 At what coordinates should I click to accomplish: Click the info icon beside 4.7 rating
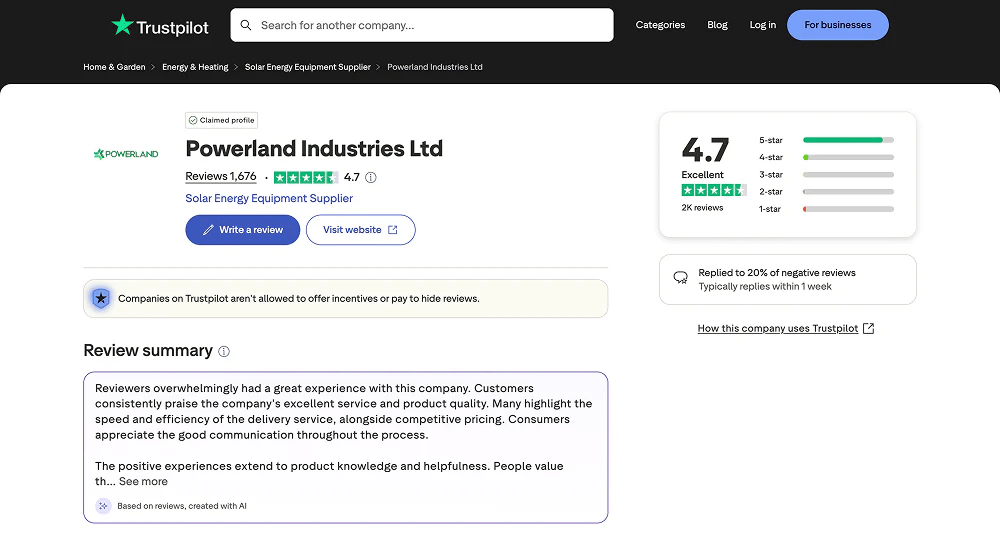tap(371, 178)
